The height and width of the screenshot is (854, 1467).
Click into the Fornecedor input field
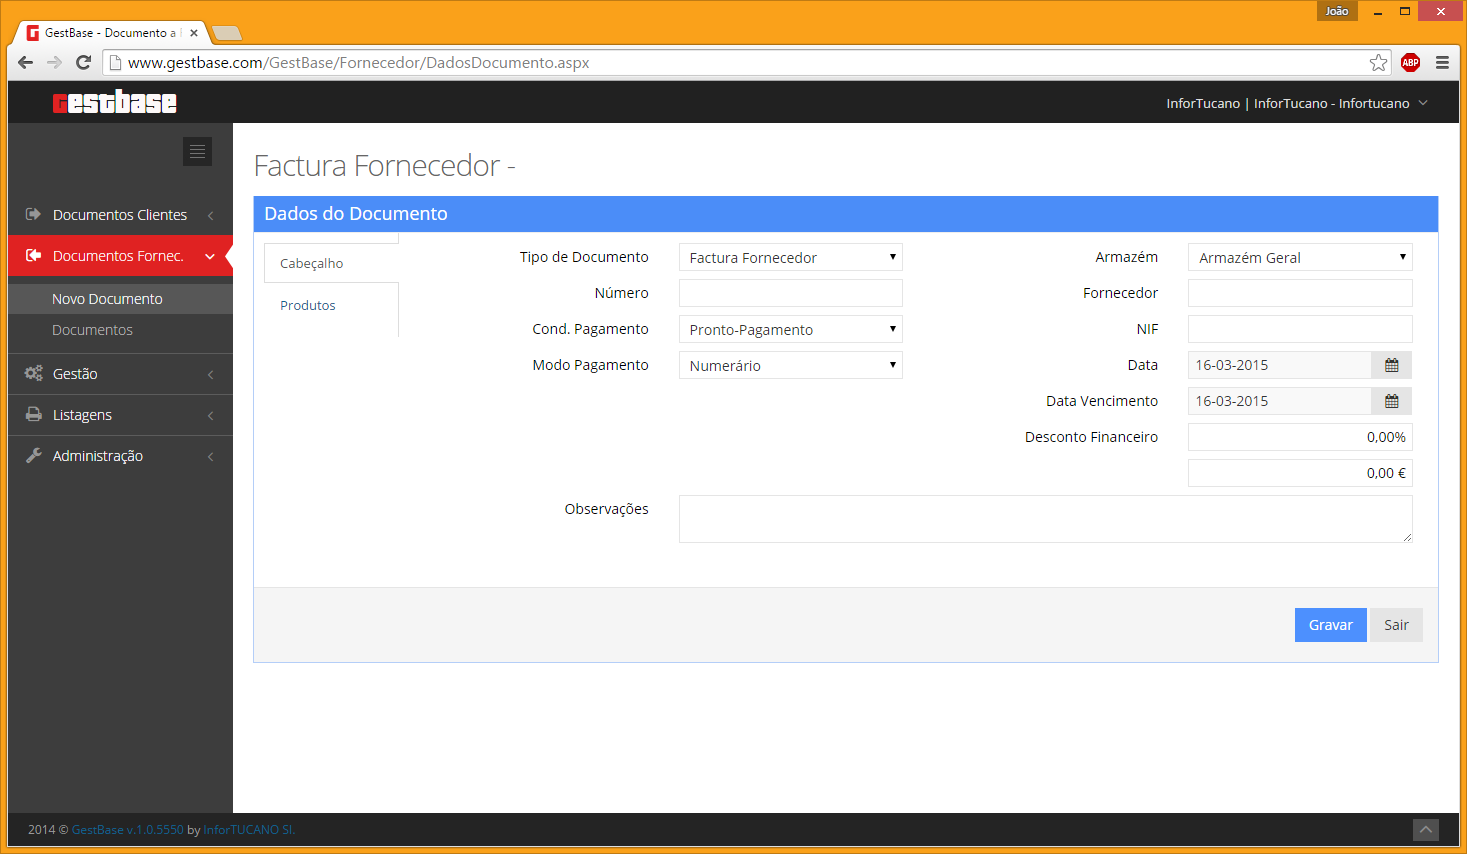[1300, 293]
